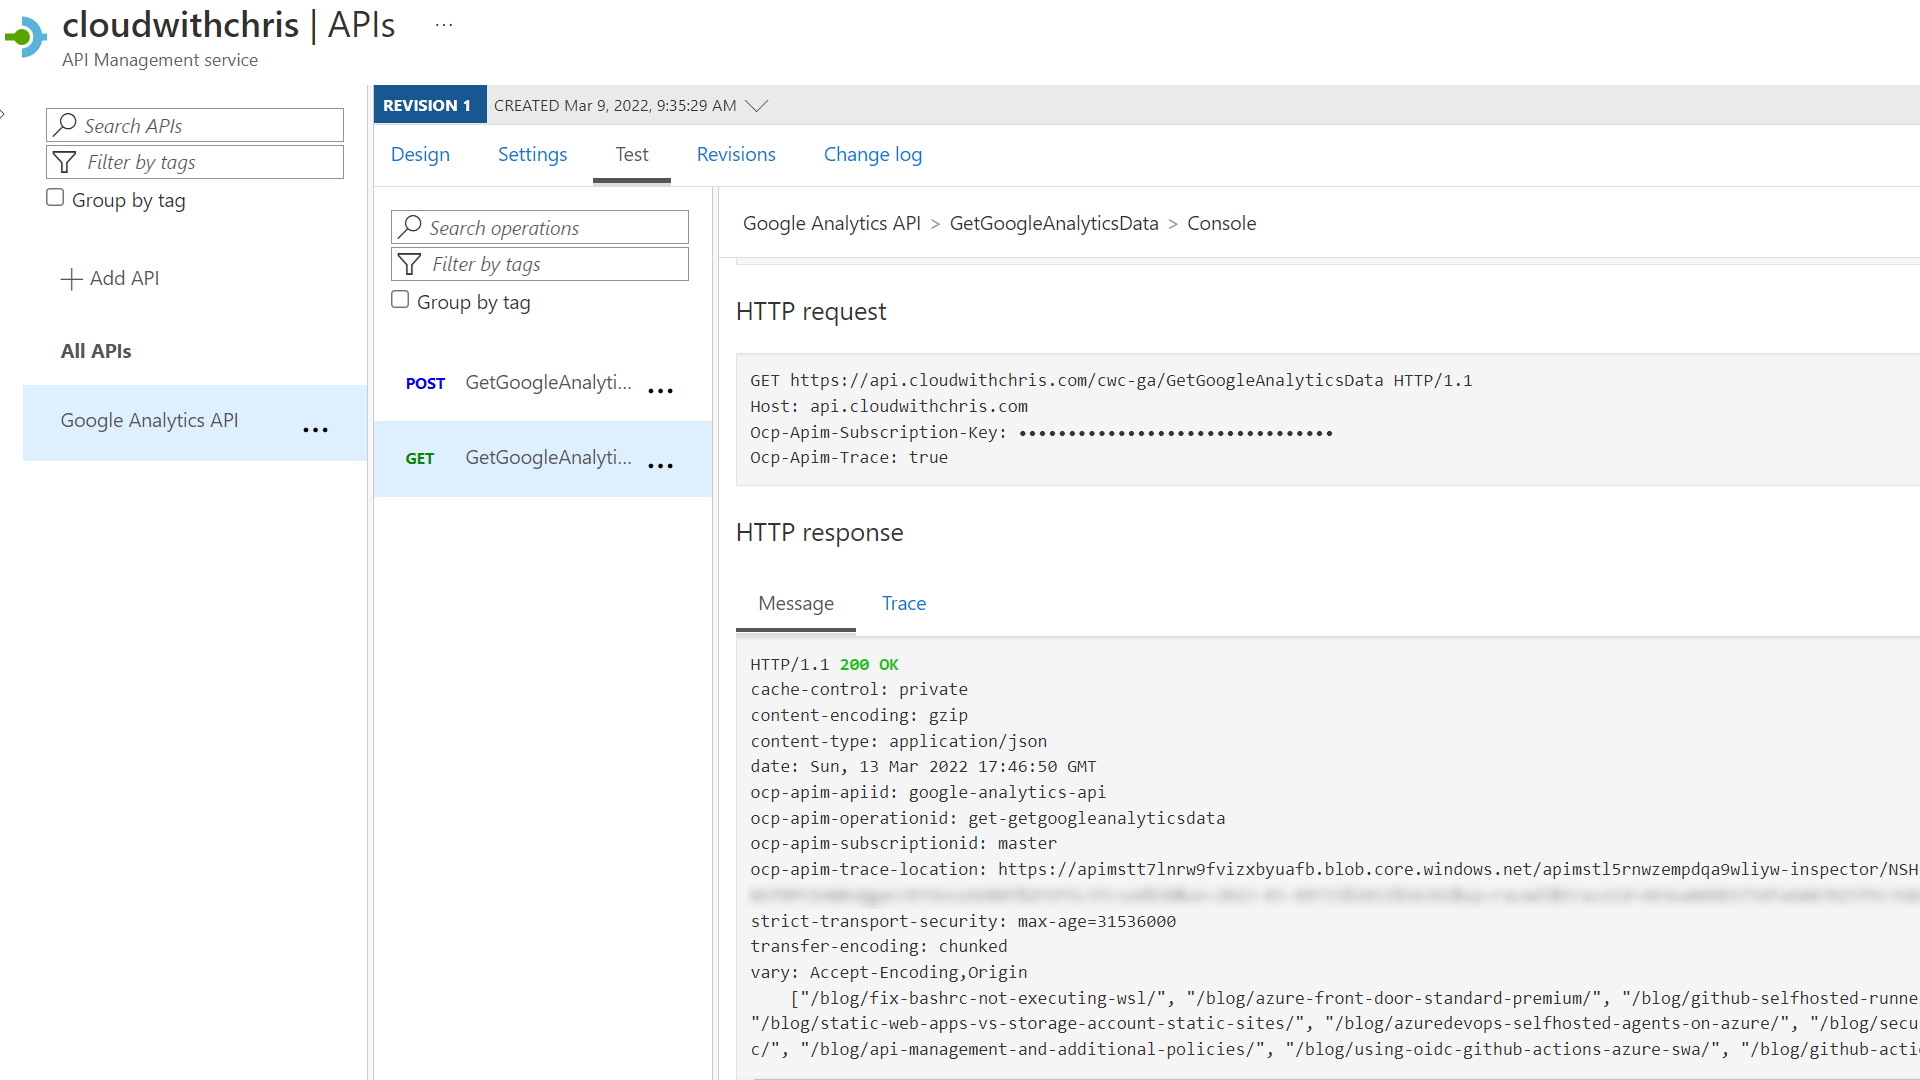This screenshot has width=1920, height=1080.
Task: Enable Group by tag in the APIs sidebar
Action: pyautogui.click(x=55, y=197)
